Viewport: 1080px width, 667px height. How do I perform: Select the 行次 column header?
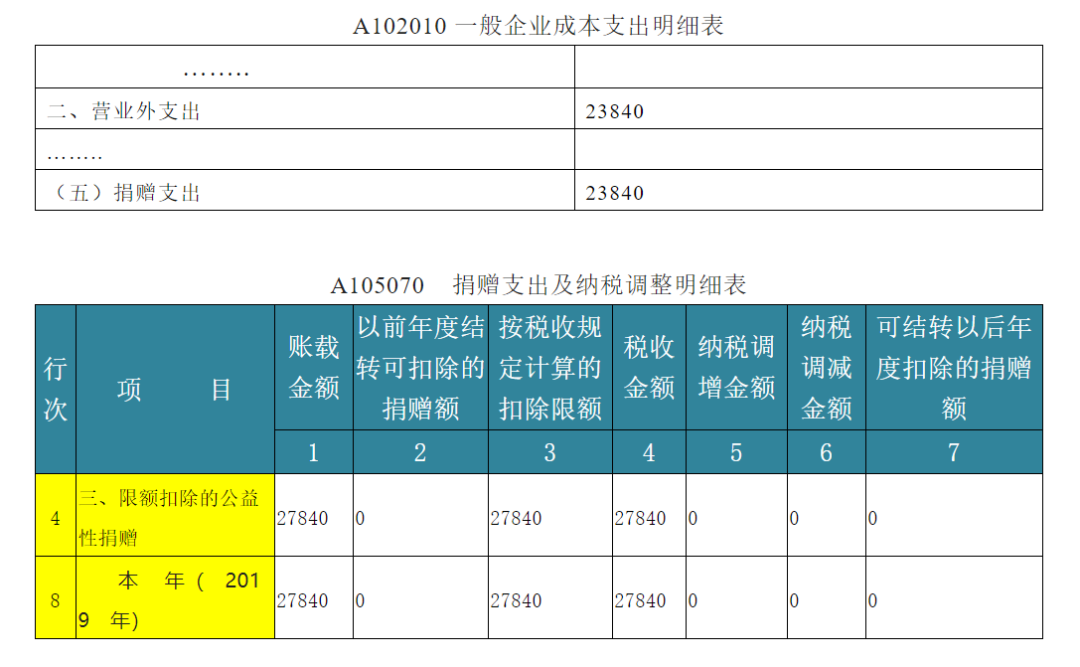(55, 389)
